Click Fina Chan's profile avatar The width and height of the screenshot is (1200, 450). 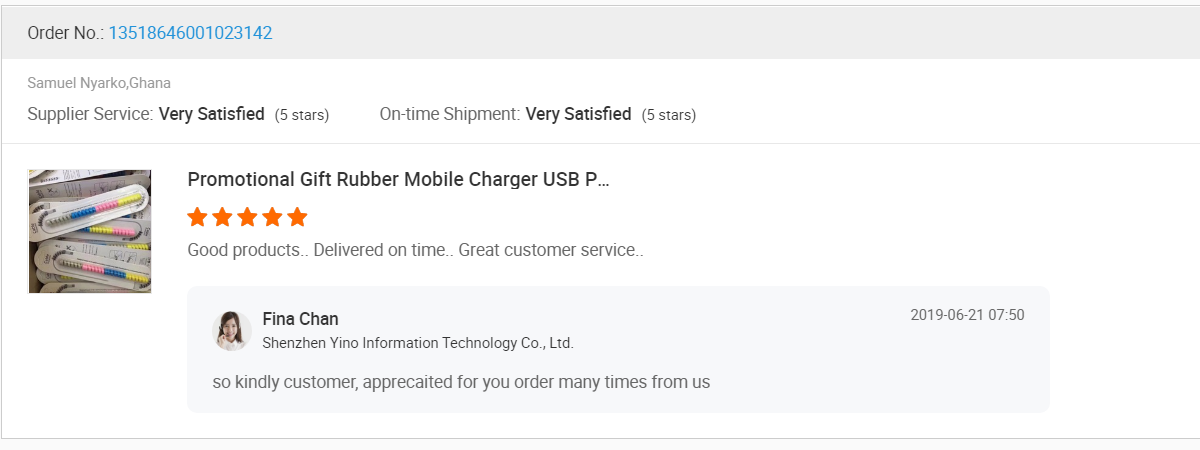click(232, 331)
